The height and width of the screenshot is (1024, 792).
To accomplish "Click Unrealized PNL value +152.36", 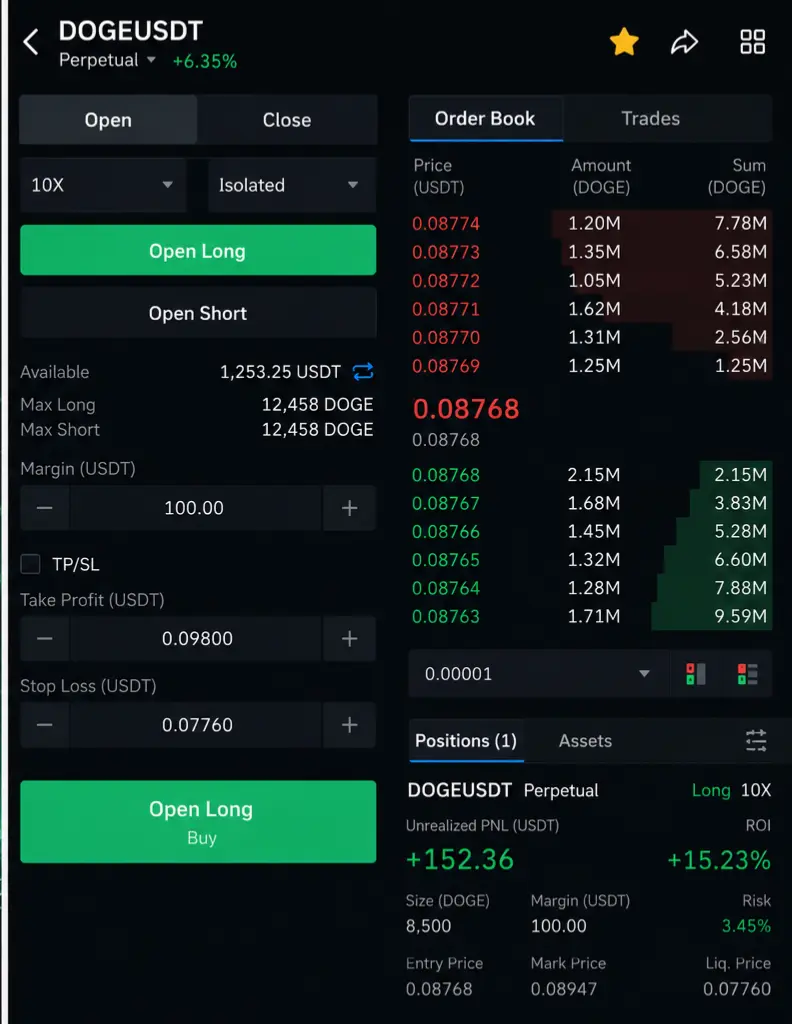I will (460, 859).
